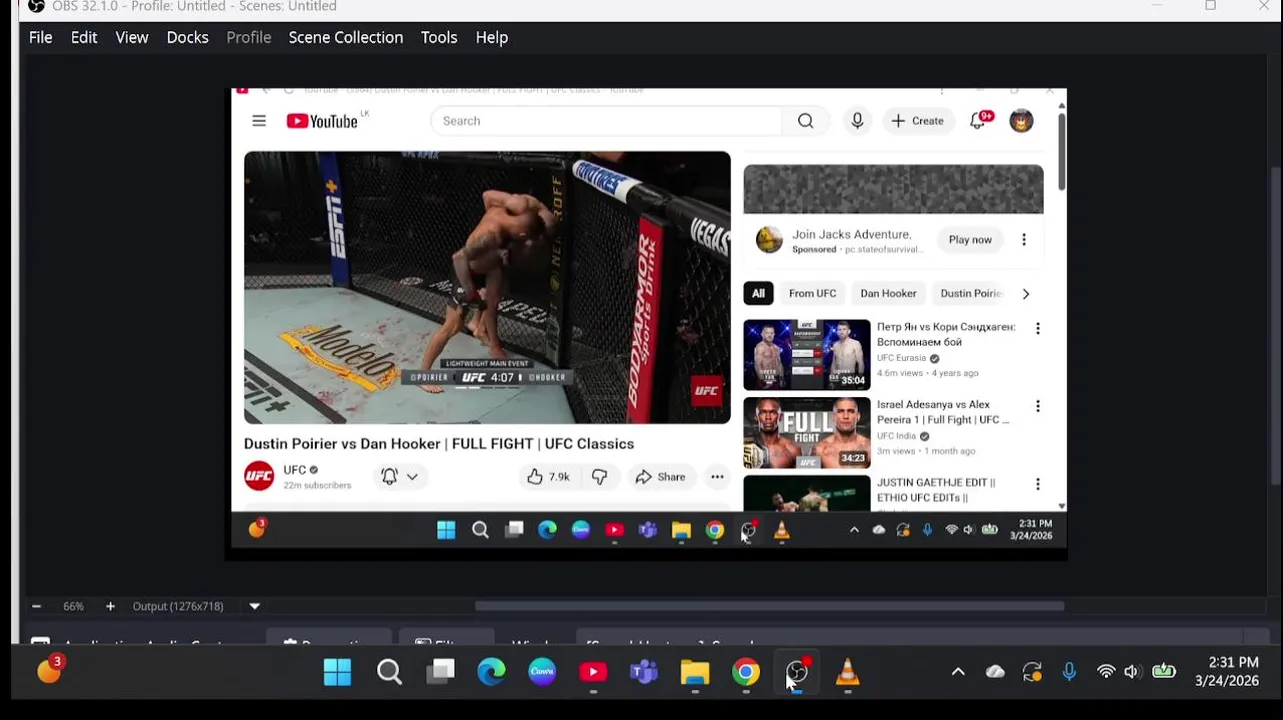1283x720 pixels.
Task: Open the Scene Collection menu
Action: click(x=346, y=37)
